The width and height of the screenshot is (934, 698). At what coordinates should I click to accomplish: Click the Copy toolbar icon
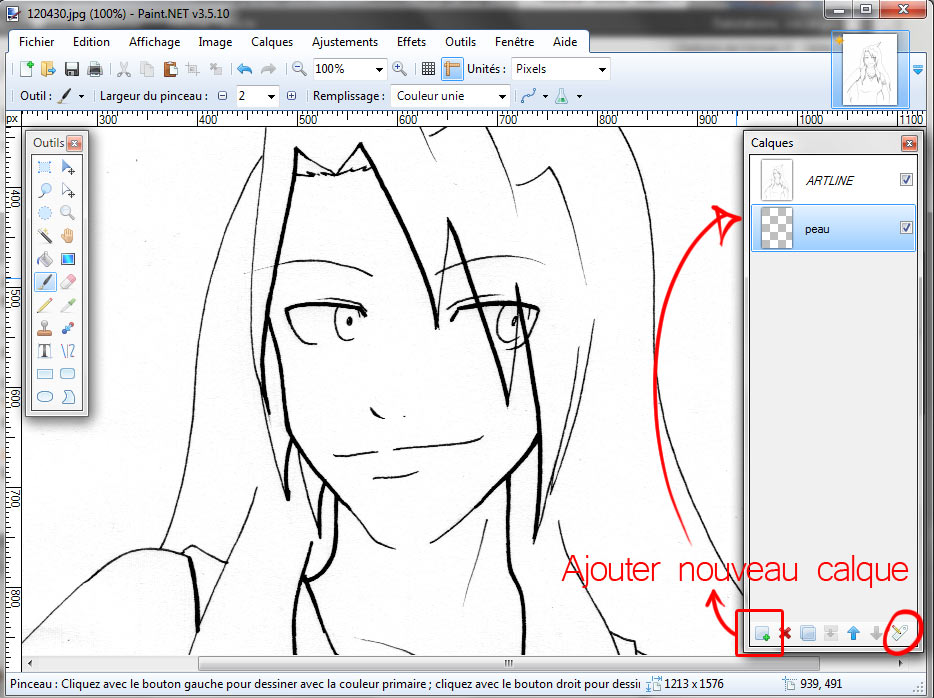[147, 69]
